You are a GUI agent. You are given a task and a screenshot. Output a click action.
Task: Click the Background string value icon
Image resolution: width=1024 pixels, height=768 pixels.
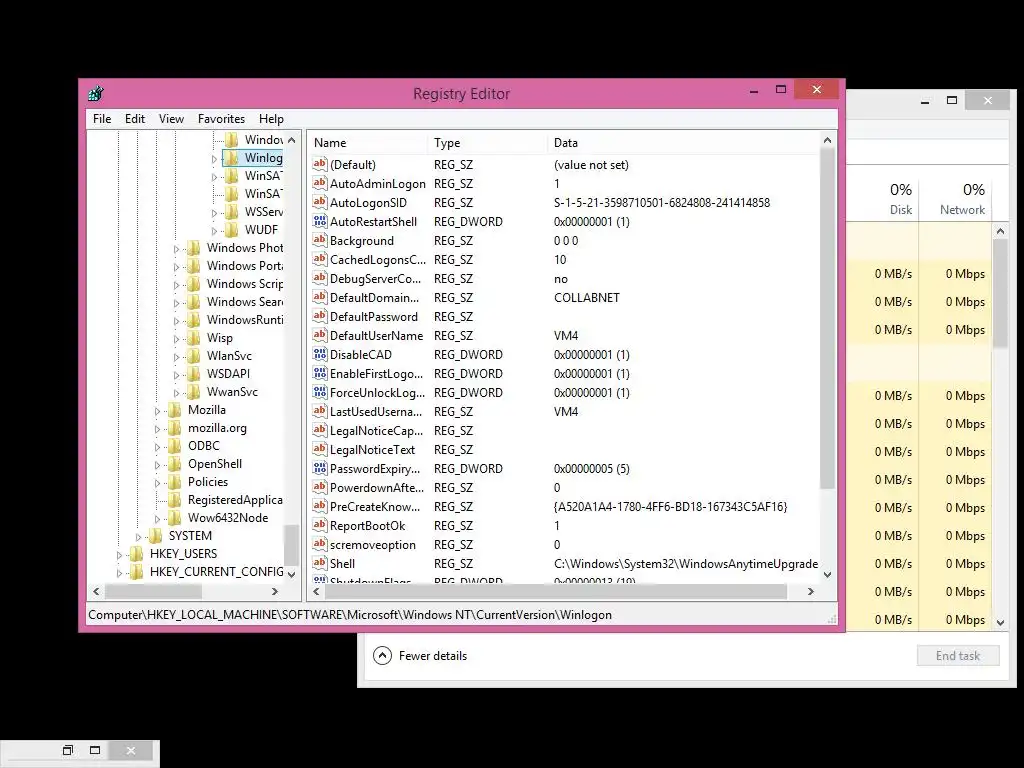click(319, 240)
